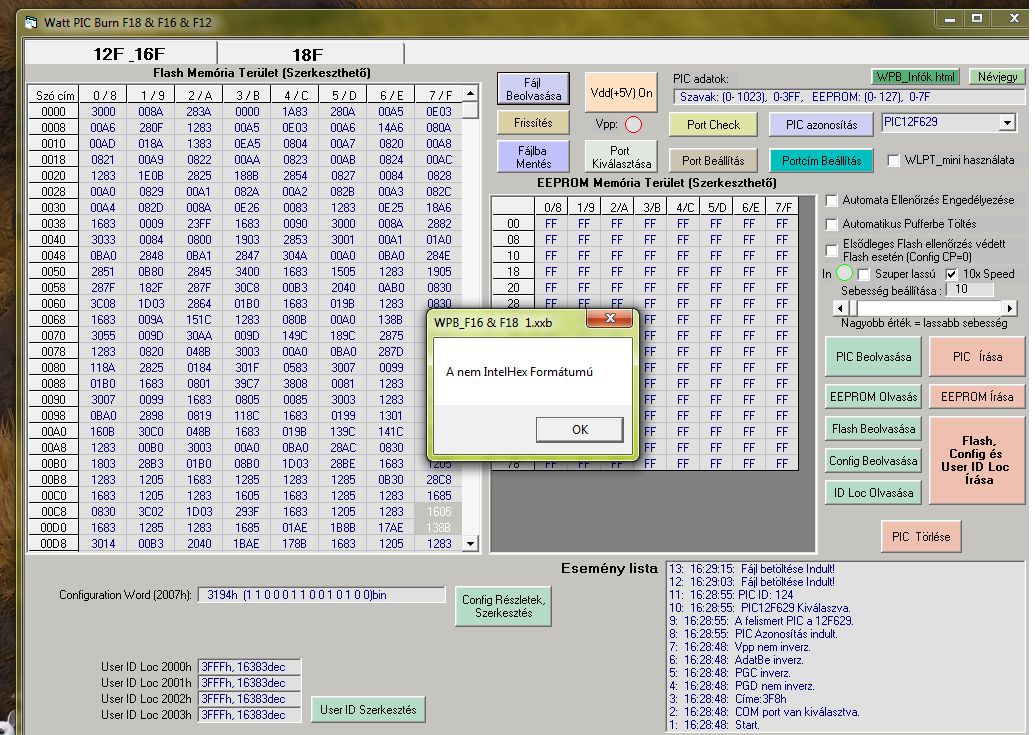Click the User ID Loc 2003h field
The height and width of the screenshot is (735, 1035).
tap(250, 715)
